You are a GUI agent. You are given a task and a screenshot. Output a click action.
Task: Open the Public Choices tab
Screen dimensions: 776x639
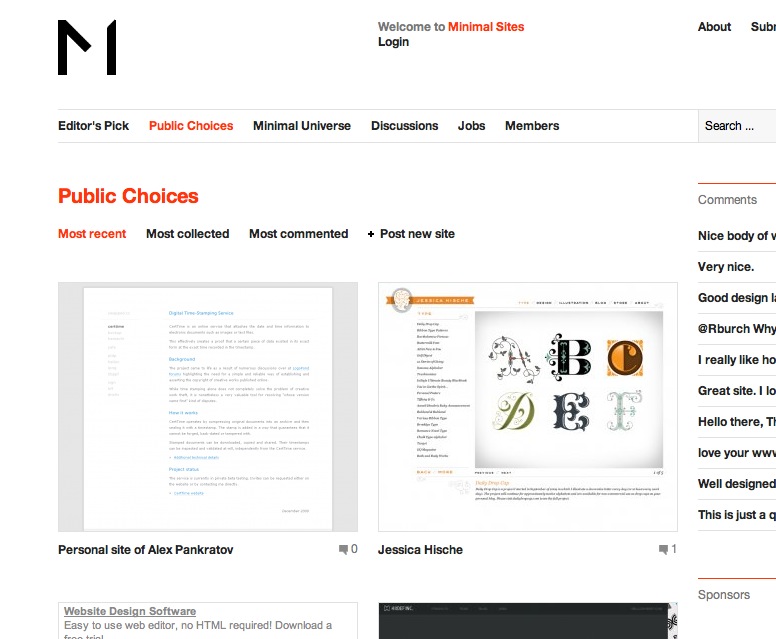point(191,126)
